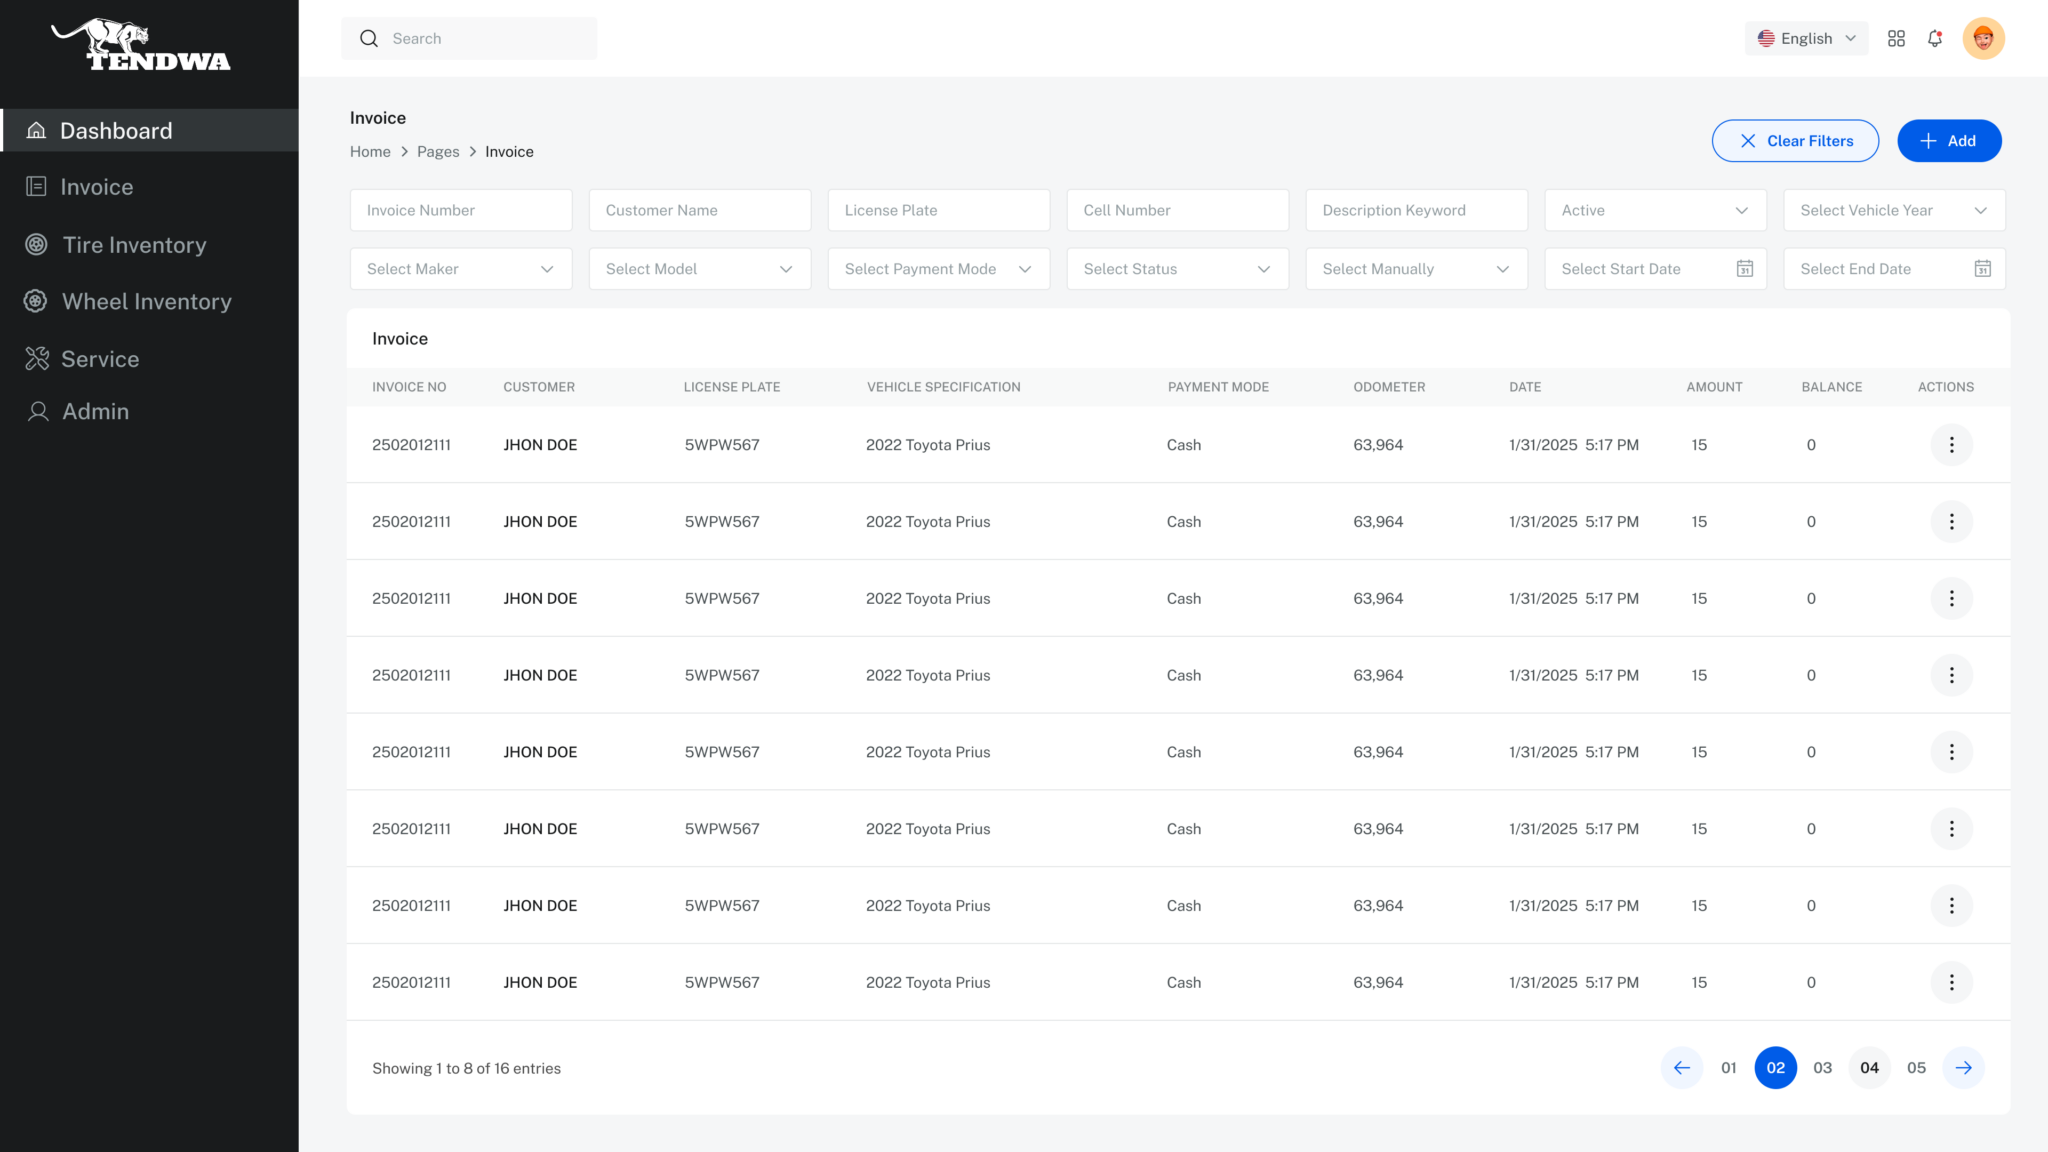Viewport: 2048px width, 1152px height.
Task: Click the user profile avatar
Action: tap(1984, 38)
